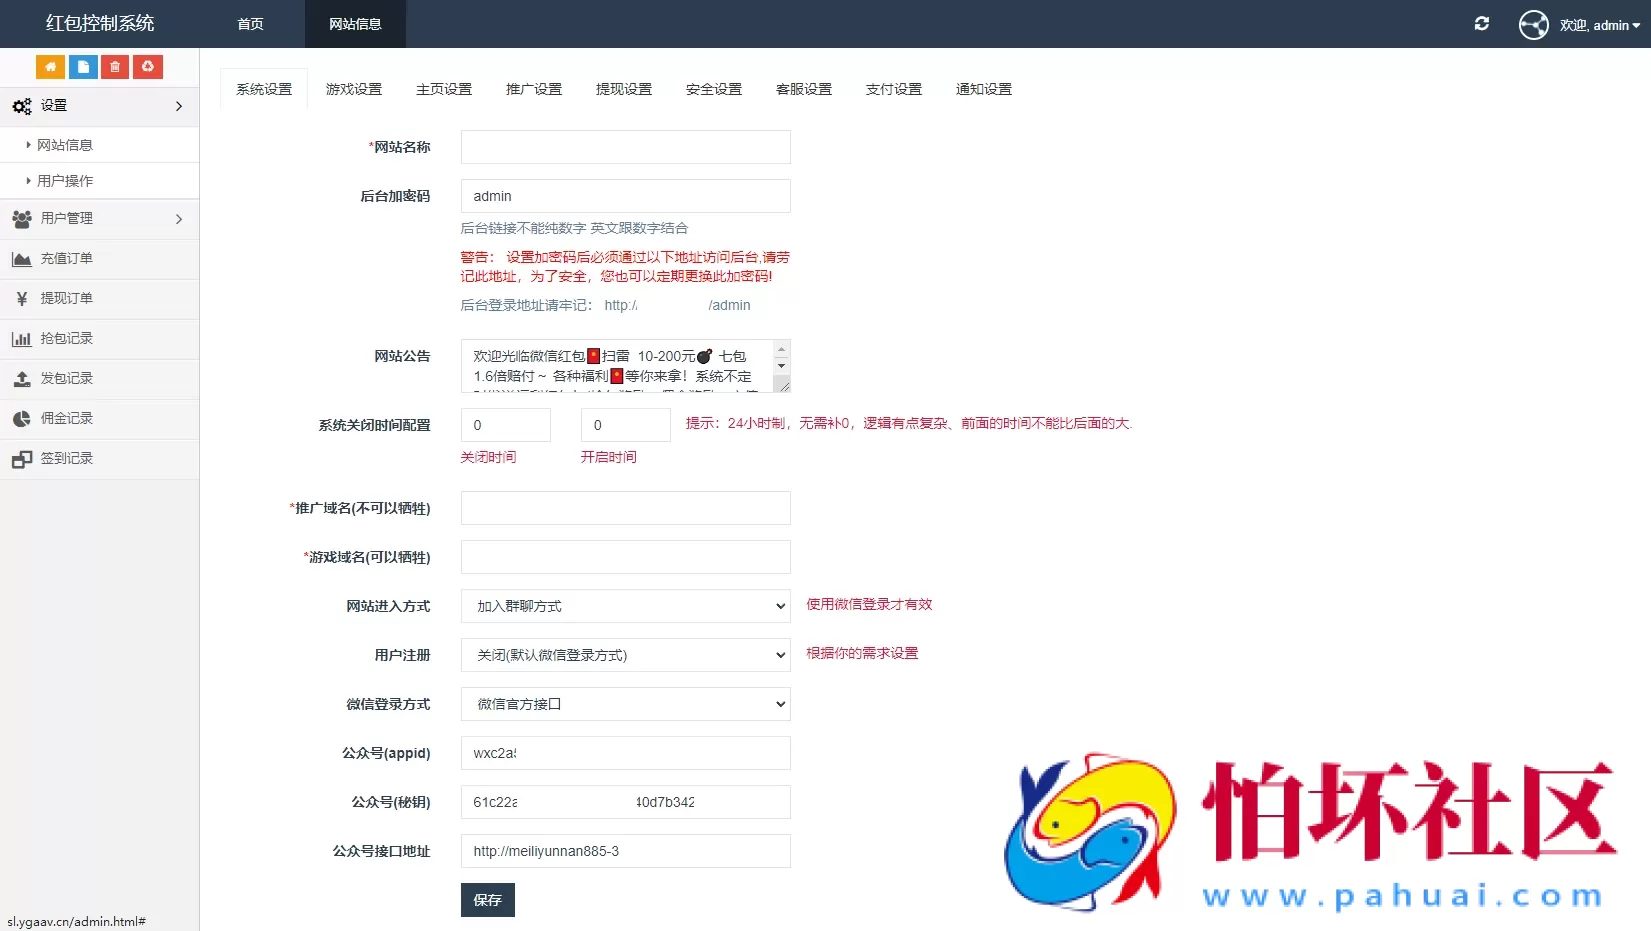Click the 充值订单 chart icon
Screen dimensions: 1651x931
(21, 259)
